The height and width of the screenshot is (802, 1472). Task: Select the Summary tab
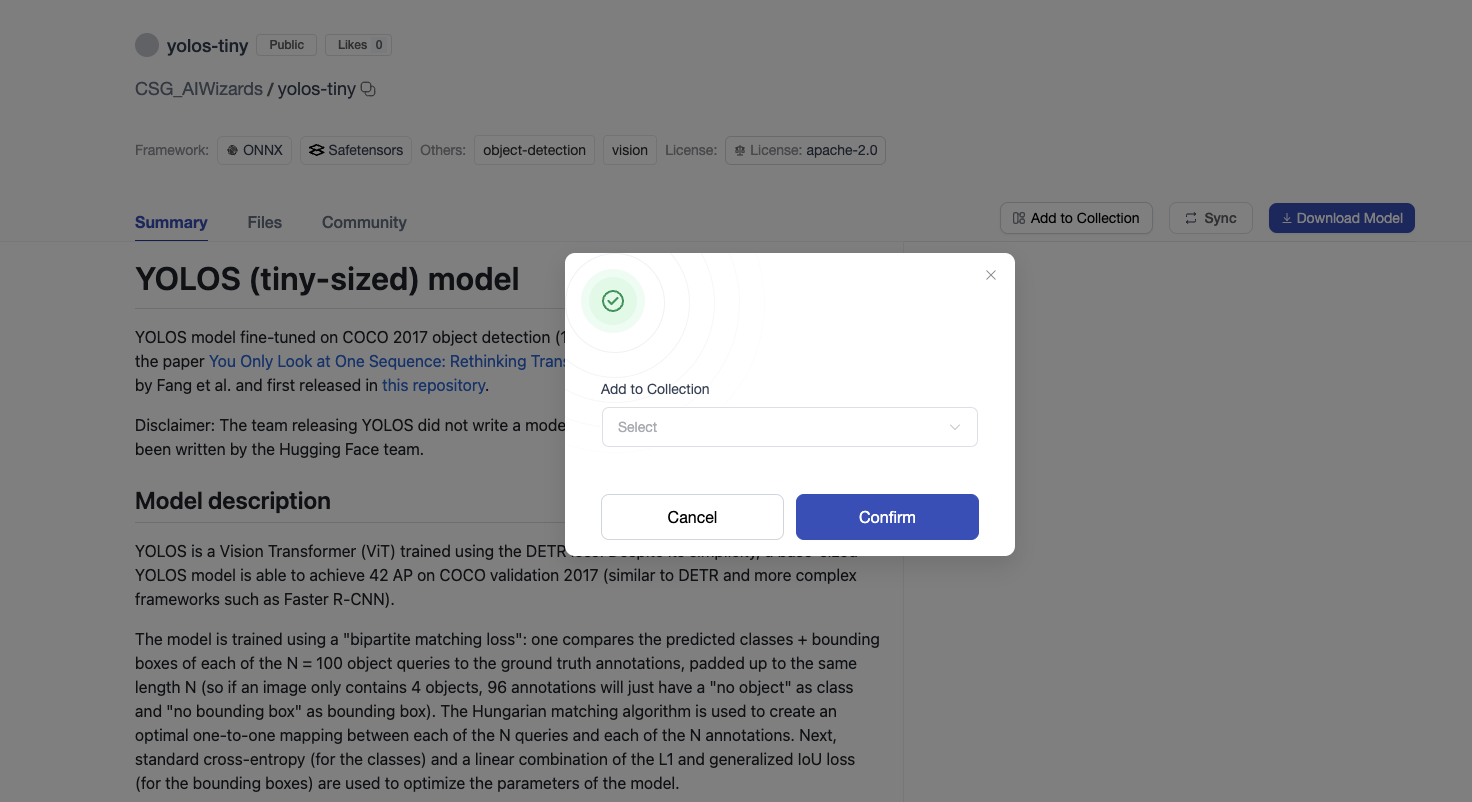pyautogui.click(x=171, y=222)
